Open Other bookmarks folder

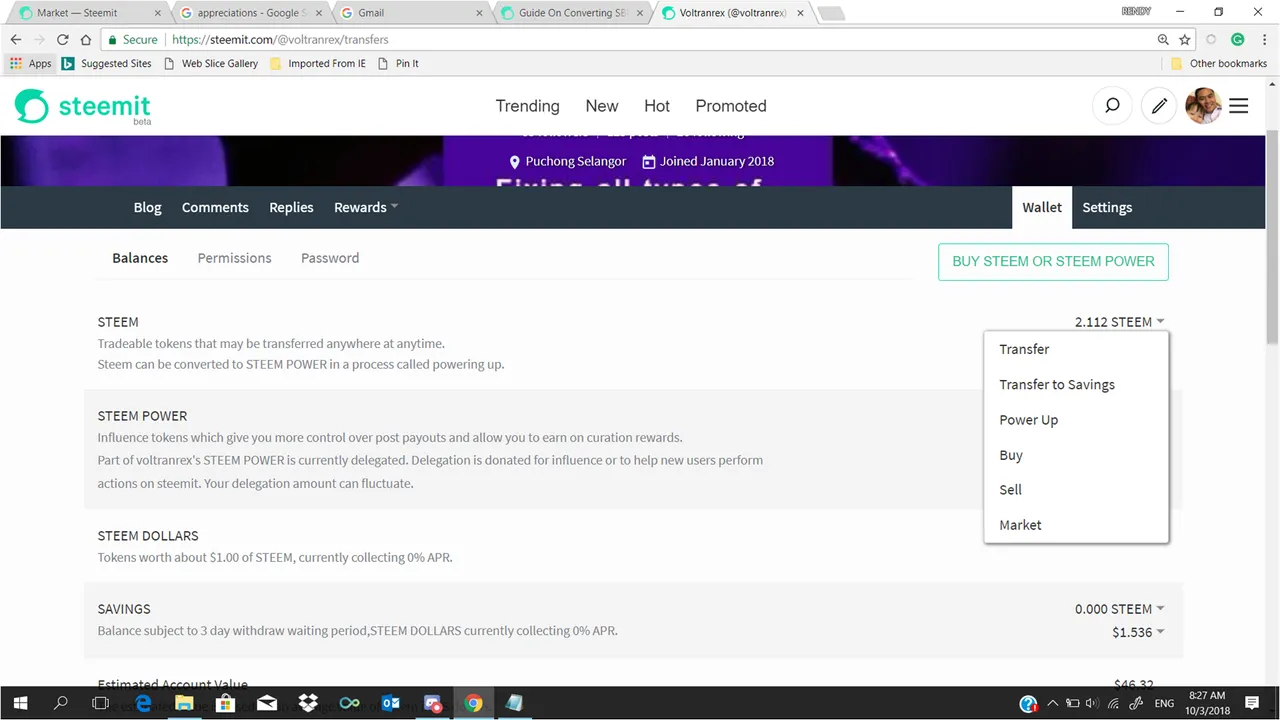[x=1218, y=63]
